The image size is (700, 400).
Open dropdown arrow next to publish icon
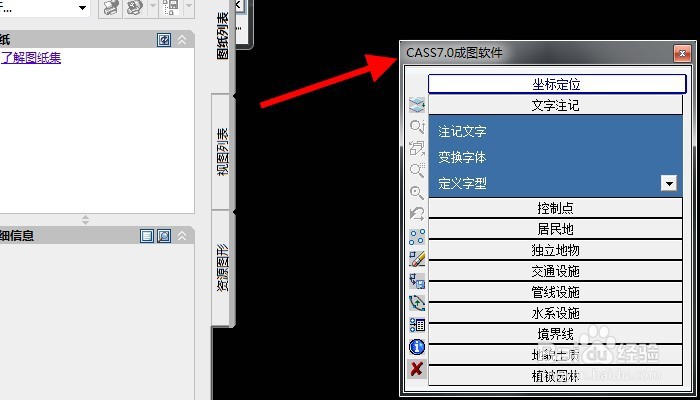[153, 8]
